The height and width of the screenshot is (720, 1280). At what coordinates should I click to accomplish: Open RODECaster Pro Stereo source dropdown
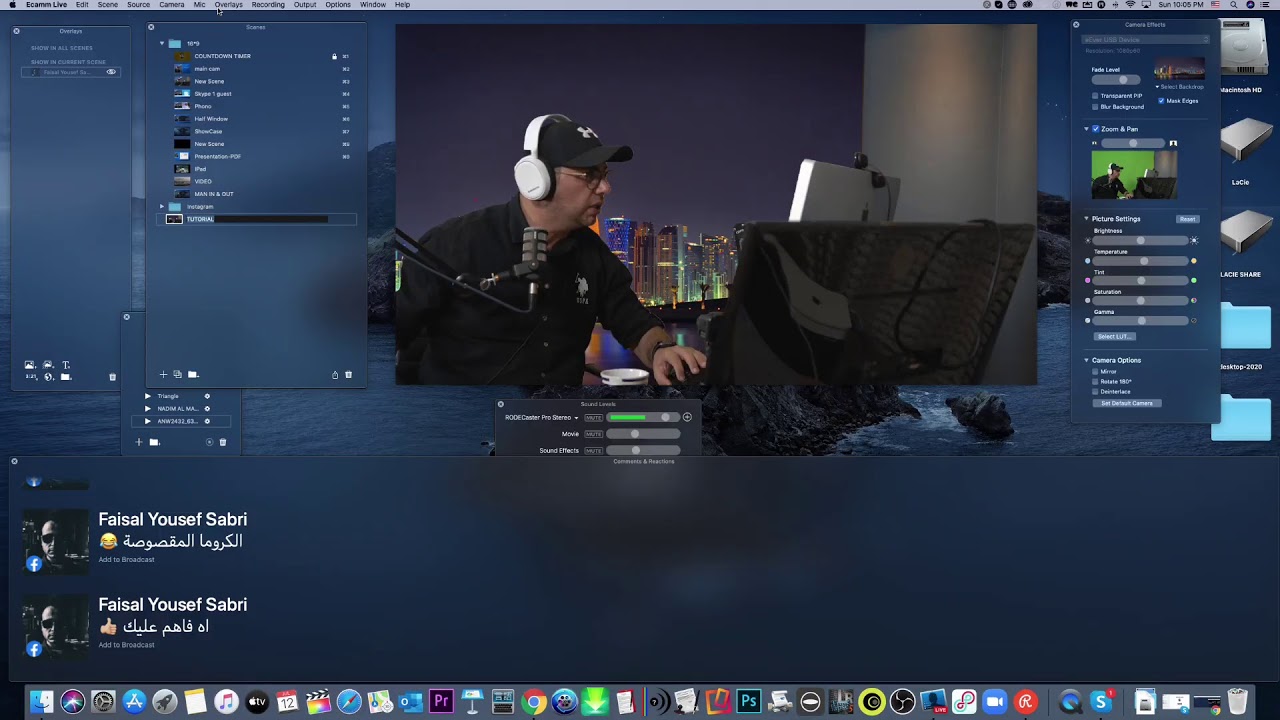pos(542,417)
